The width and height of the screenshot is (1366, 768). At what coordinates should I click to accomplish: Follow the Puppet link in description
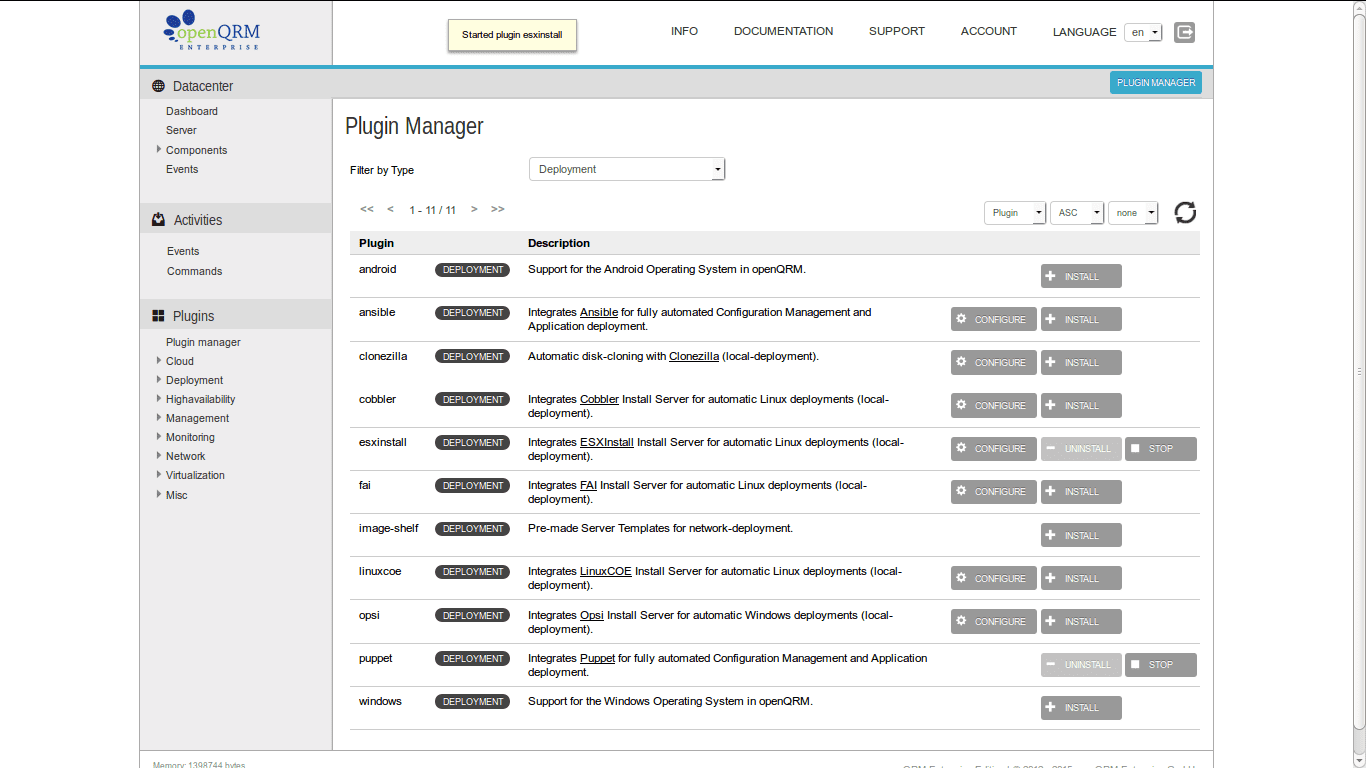tap(597, 658)
